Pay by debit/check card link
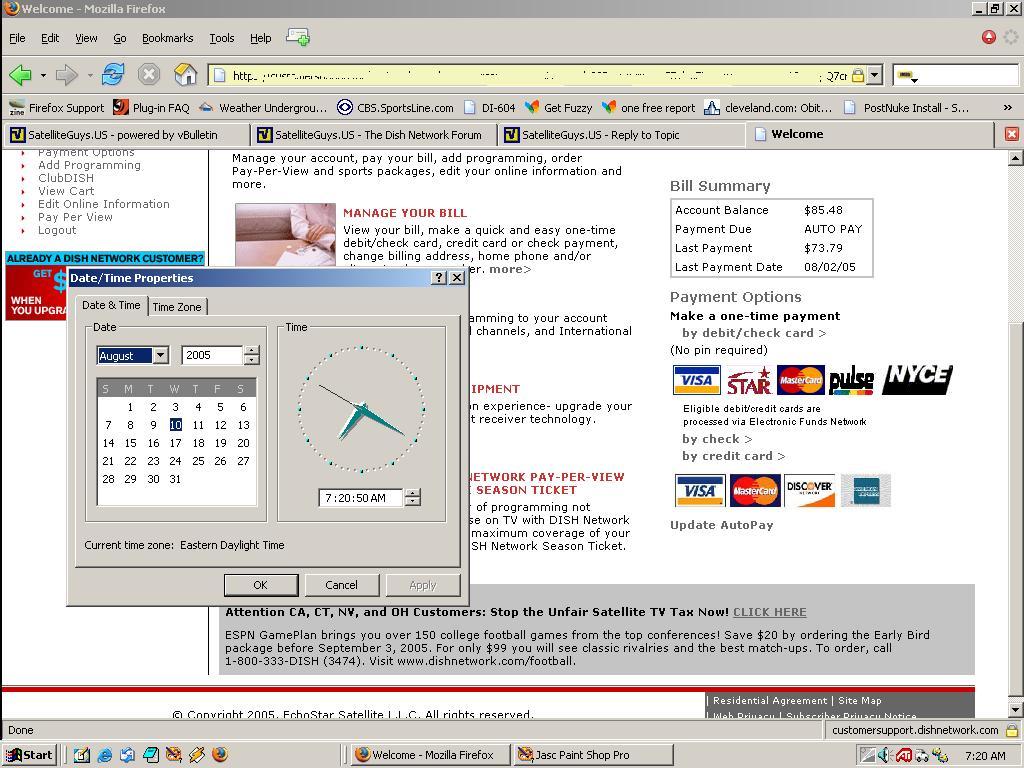1024x768 pixels. (754, 333)
